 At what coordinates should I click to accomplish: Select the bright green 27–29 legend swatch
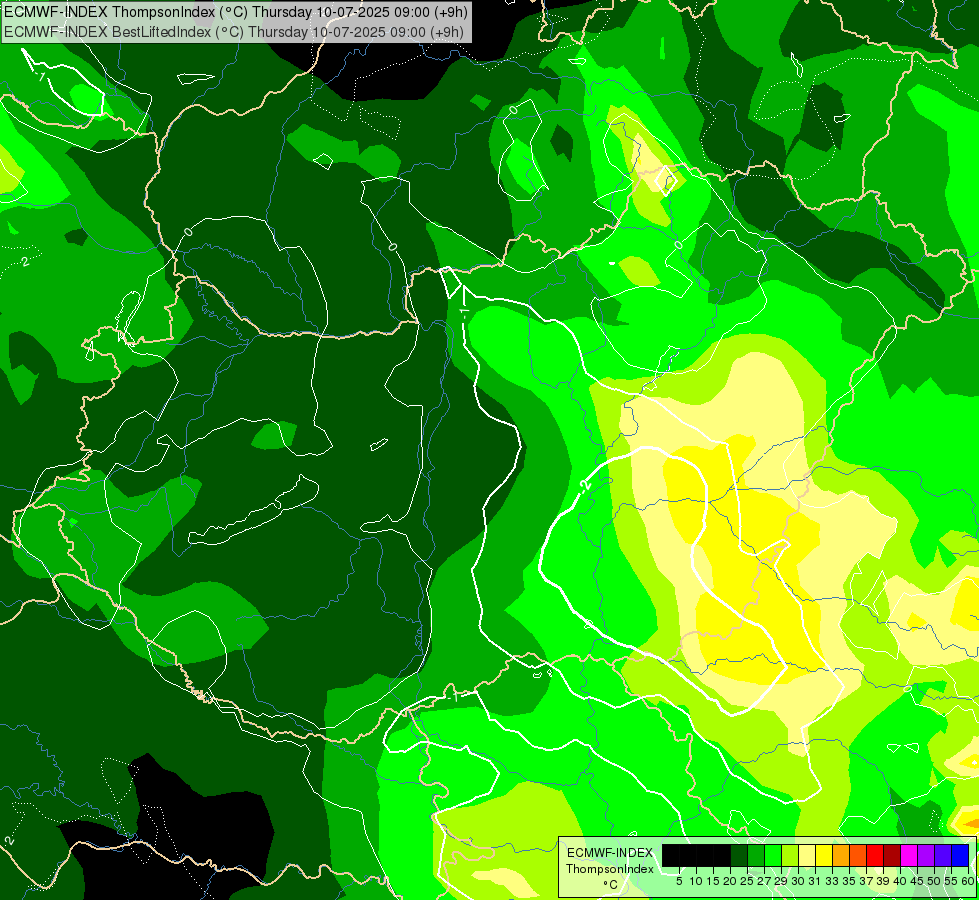[773, 856]
